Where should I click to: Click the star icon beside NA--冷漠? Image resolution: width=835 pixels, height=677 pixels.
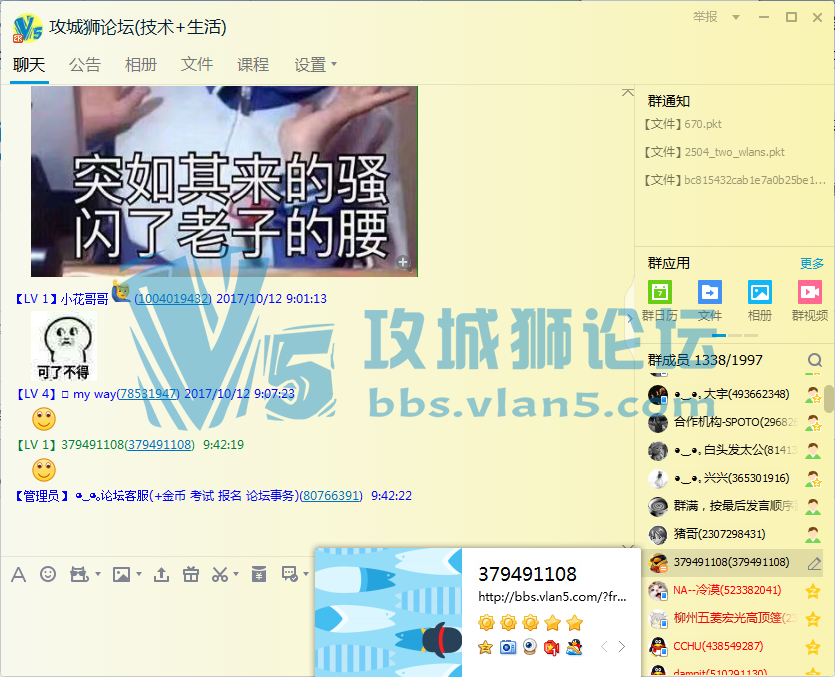[813, 591]
